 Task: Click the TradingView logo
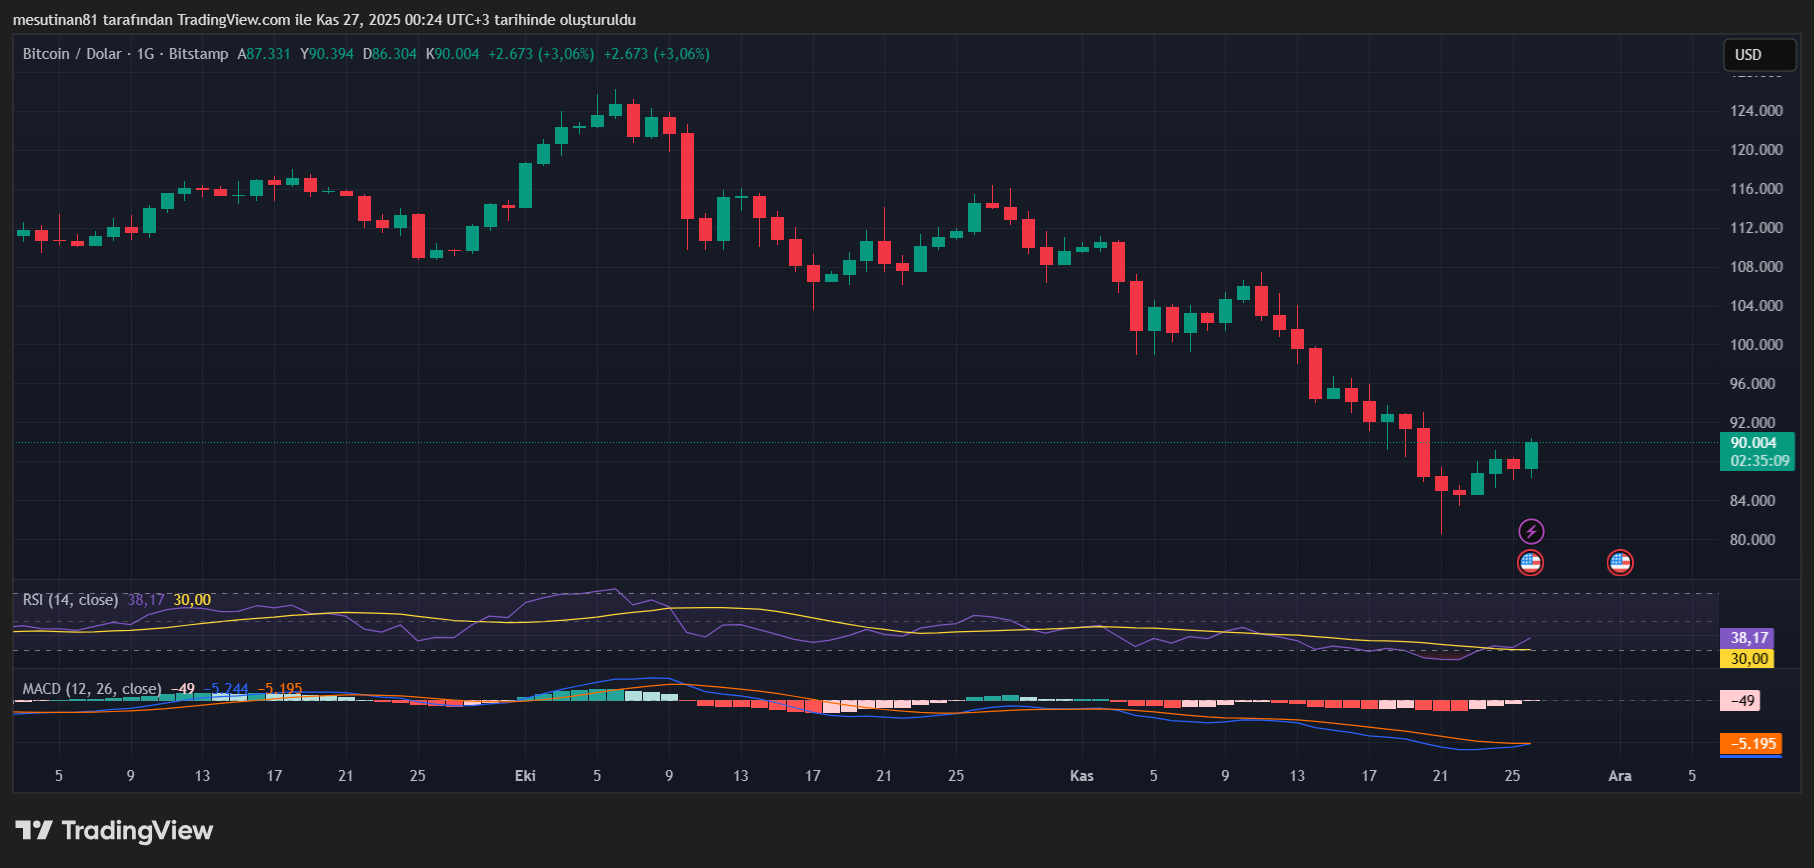click(x=114, y=830)
